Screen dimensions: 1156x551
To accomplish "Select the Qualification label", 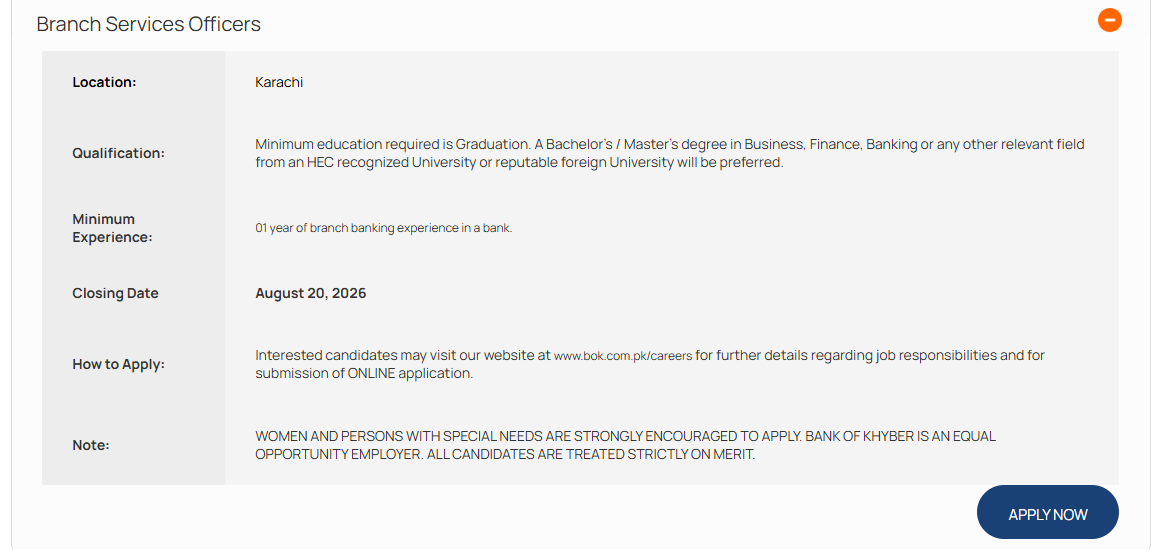I will point(119,153).
